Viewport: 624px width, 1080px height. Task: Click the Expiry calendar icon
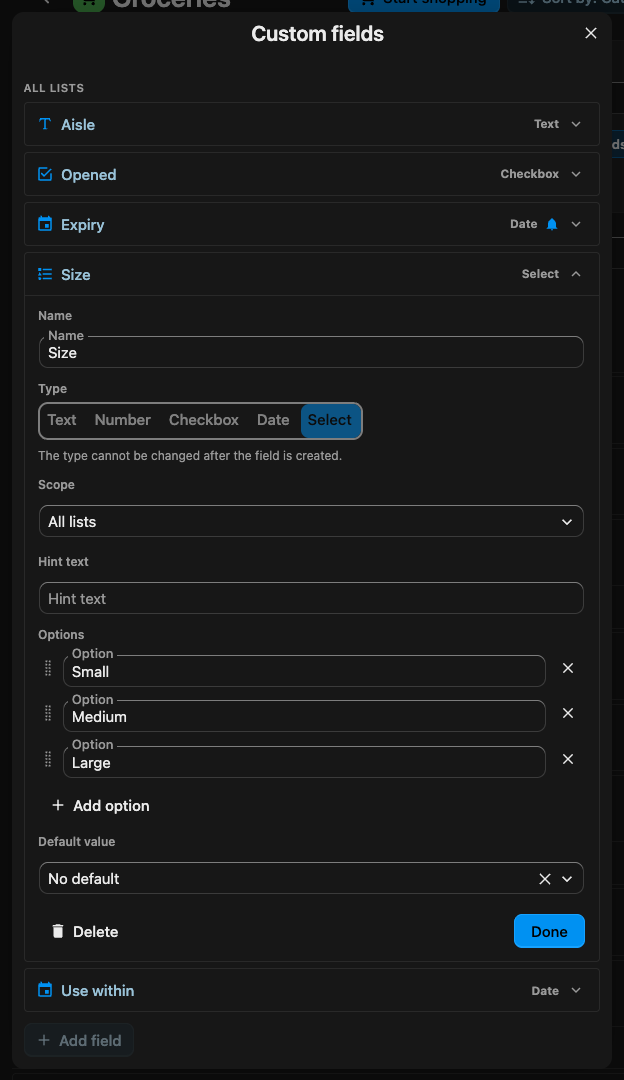coord(45,225)
